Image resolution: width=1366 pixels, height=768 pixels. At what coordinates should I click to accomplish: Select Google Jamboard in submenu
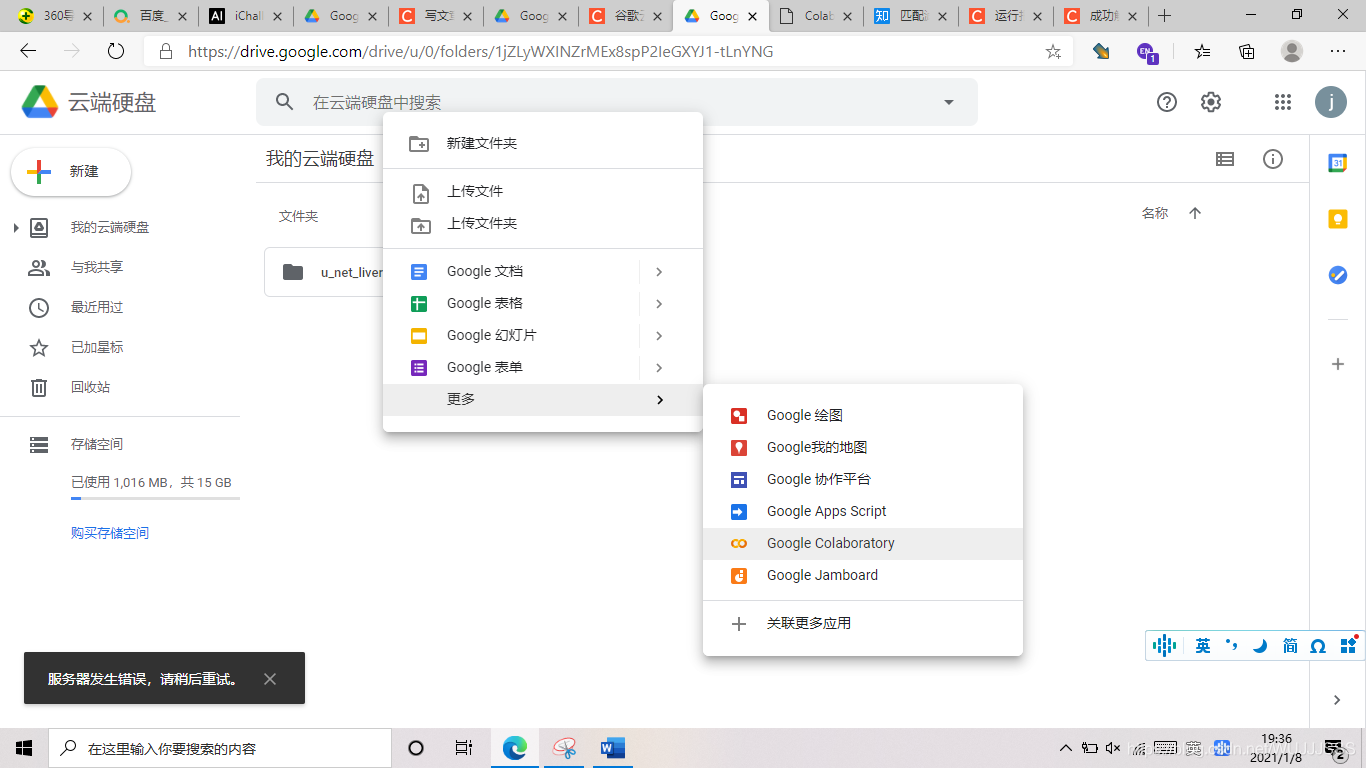(863, 575)
